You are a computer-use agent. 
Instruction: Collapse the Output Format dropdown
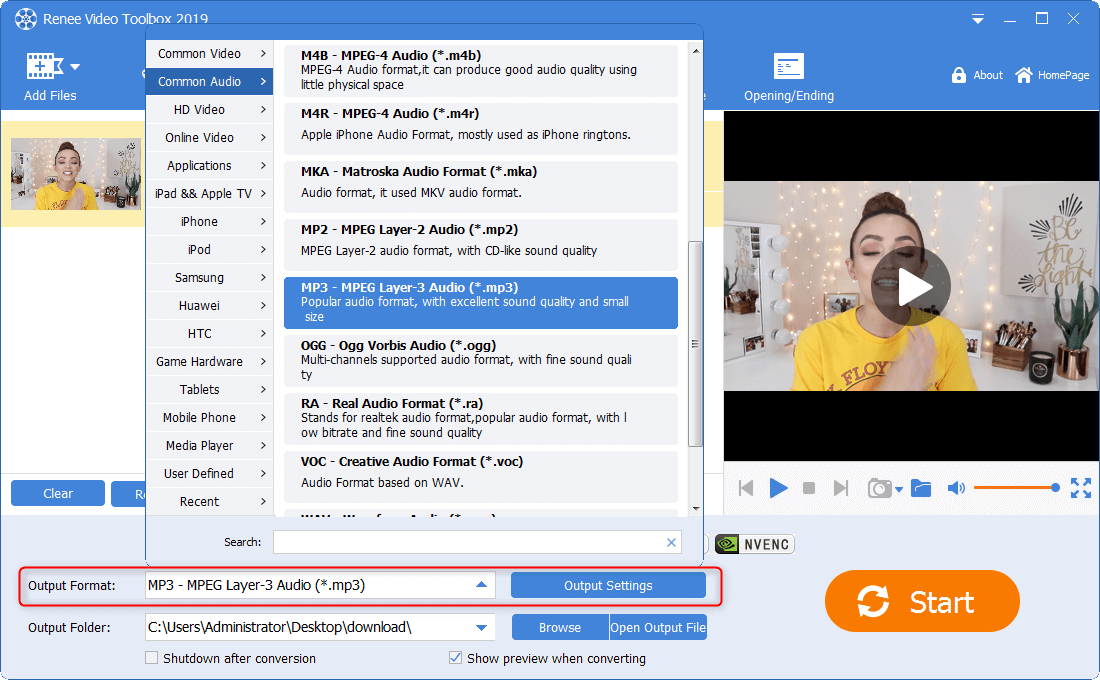click(x=481, y=585)
